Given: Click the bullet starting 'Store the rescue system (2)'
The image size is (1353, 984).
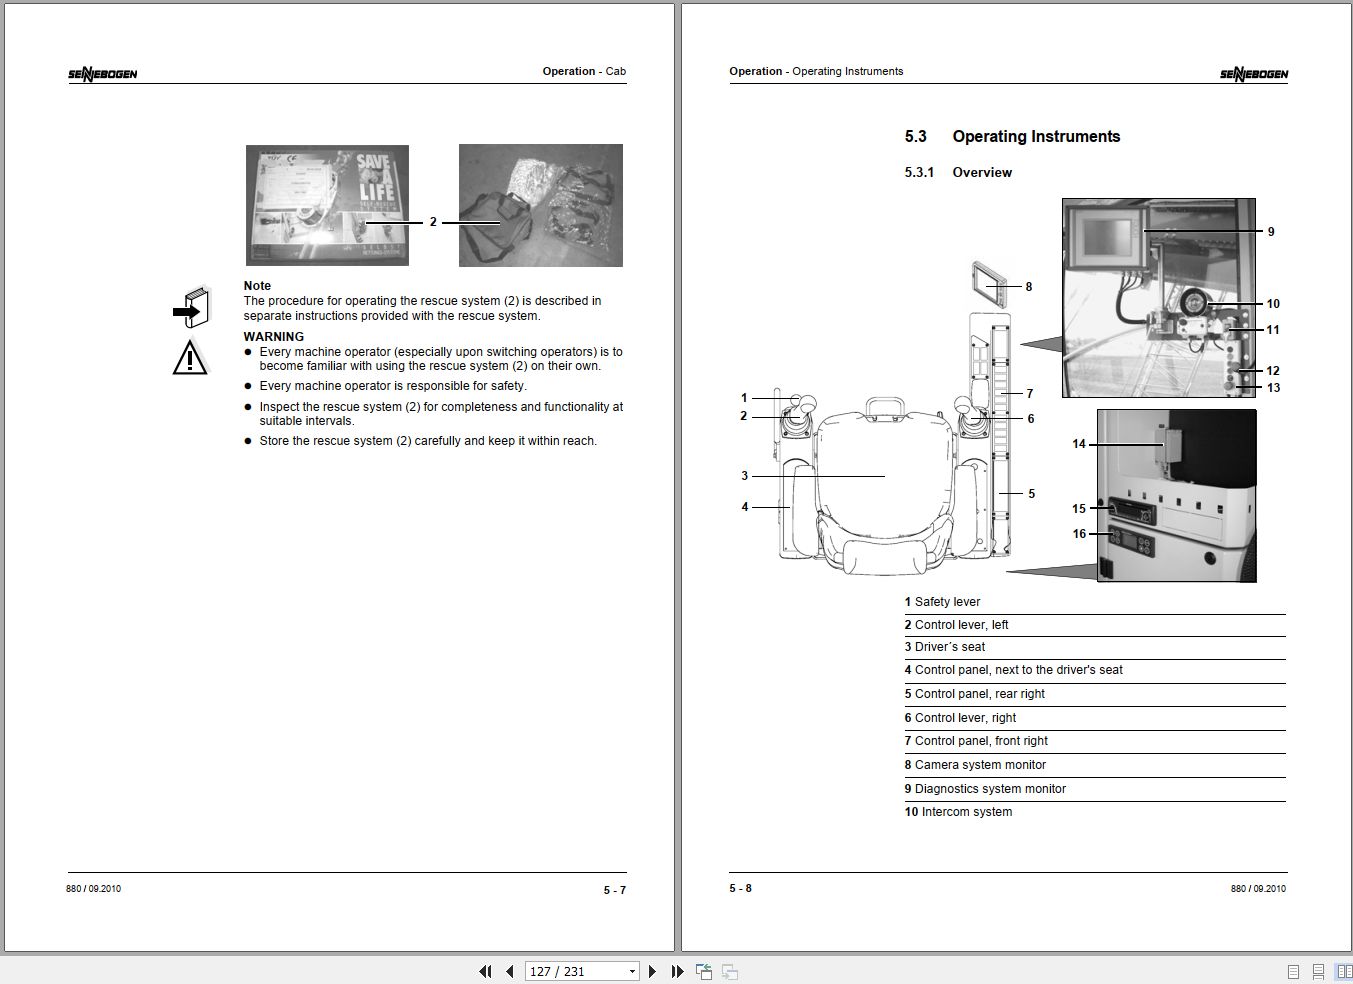Looking at the screenshot, I should (x=428, y=441).
